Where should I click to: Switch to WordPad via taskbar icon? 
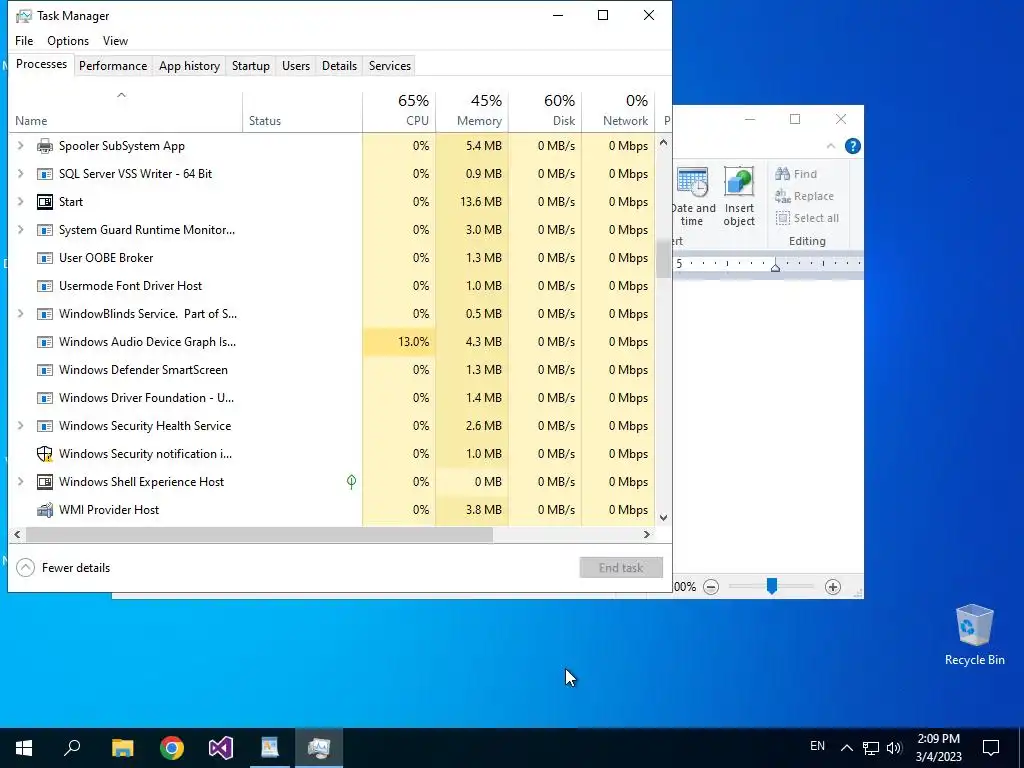pyautogui.click(x=270, y=747)
